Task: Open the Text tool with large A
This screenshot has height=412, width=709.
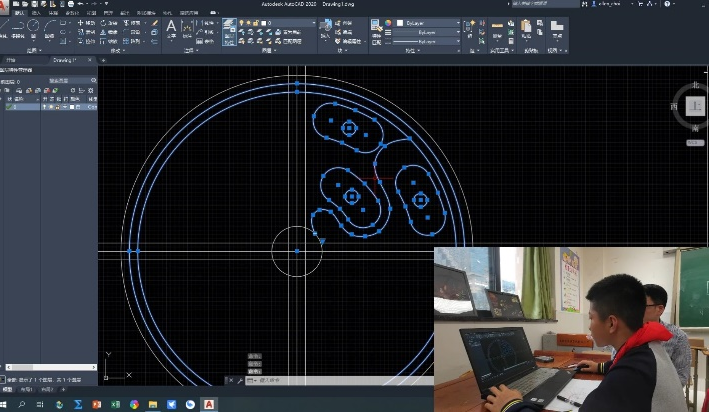Action: pyautogui.click(x=171, y=28)
